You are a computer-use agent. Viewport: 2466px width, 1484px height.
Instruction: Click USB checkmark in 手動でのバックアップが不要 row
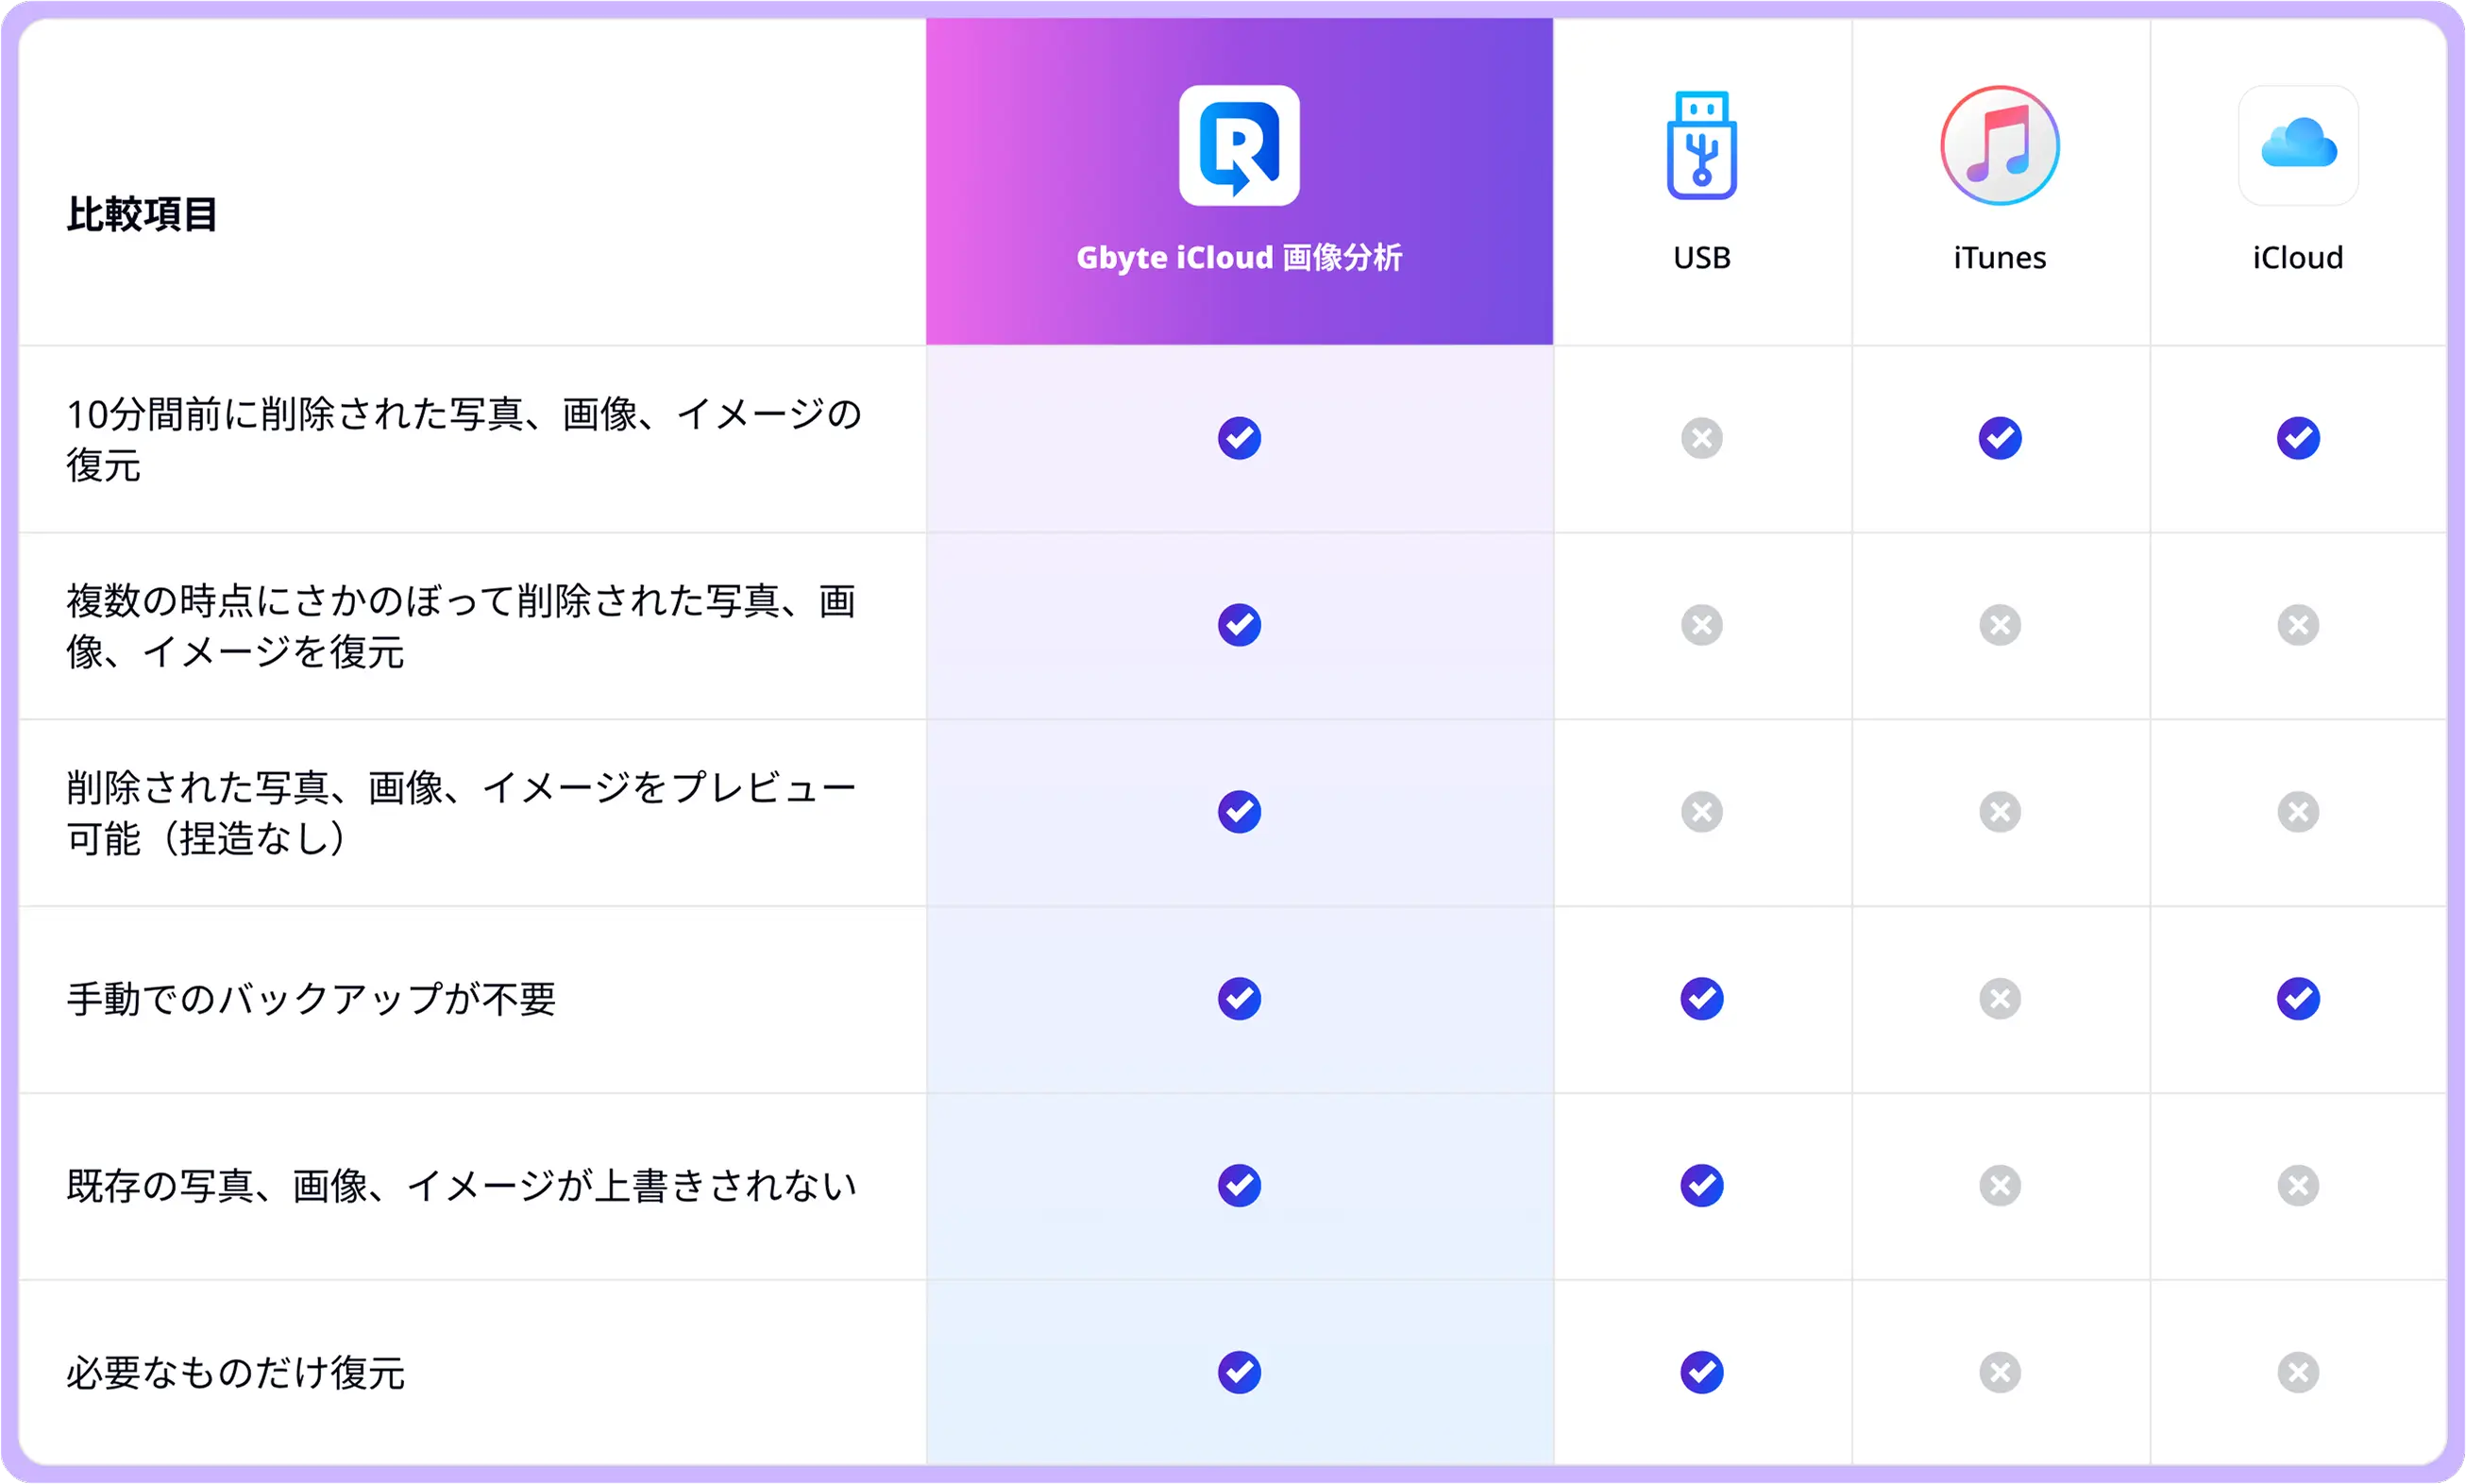pyautogui.click(x=1701, y=998)
